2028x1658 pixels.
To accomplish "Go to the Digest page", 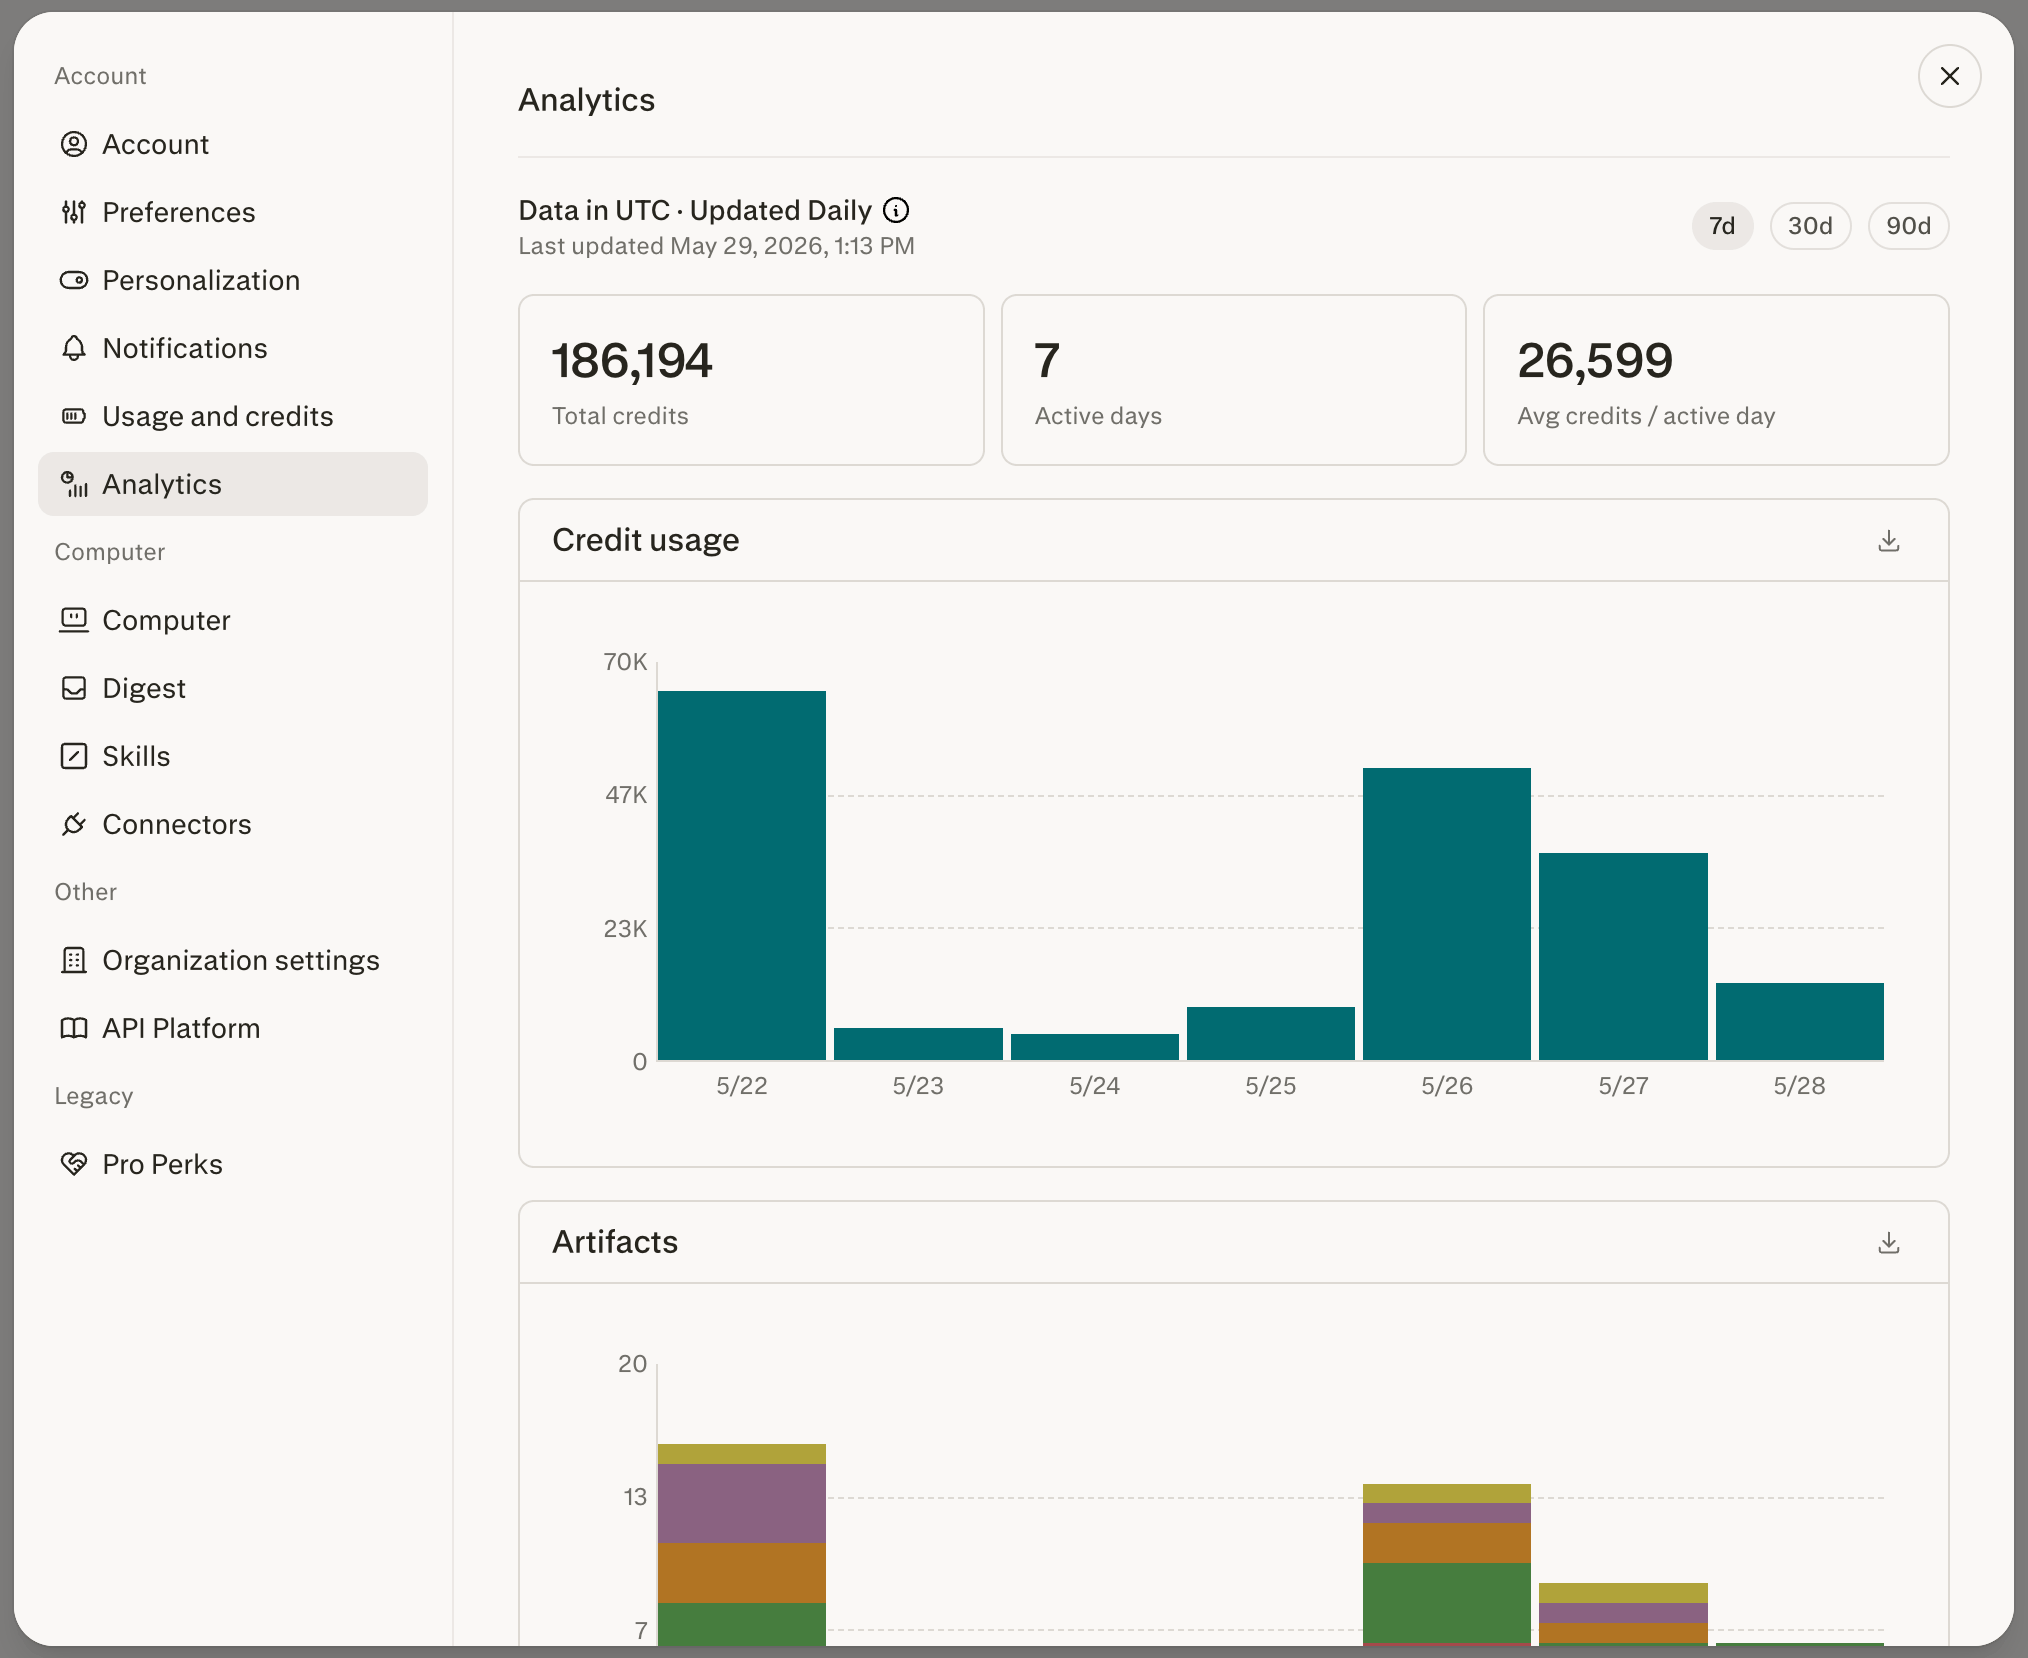I will click(233, 688).
